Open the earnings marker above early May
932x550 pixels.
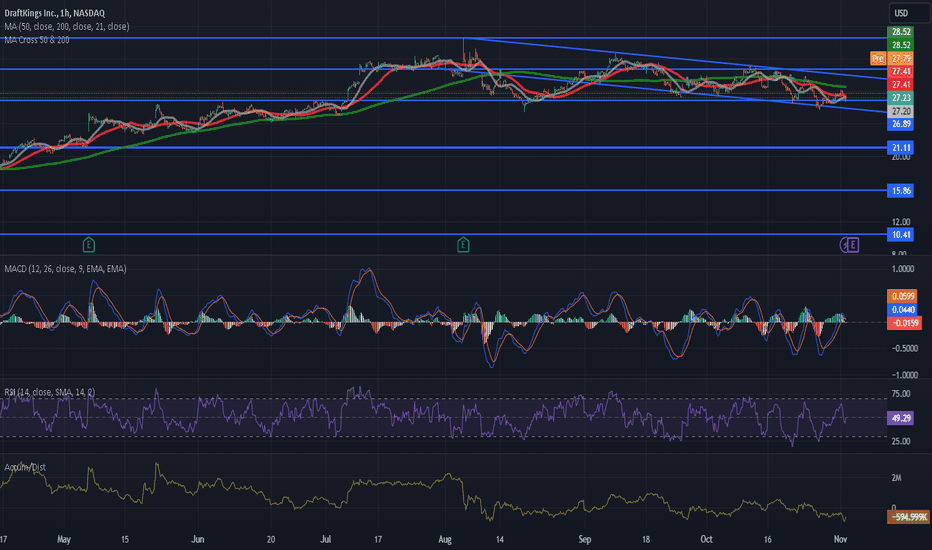[89, 244]
